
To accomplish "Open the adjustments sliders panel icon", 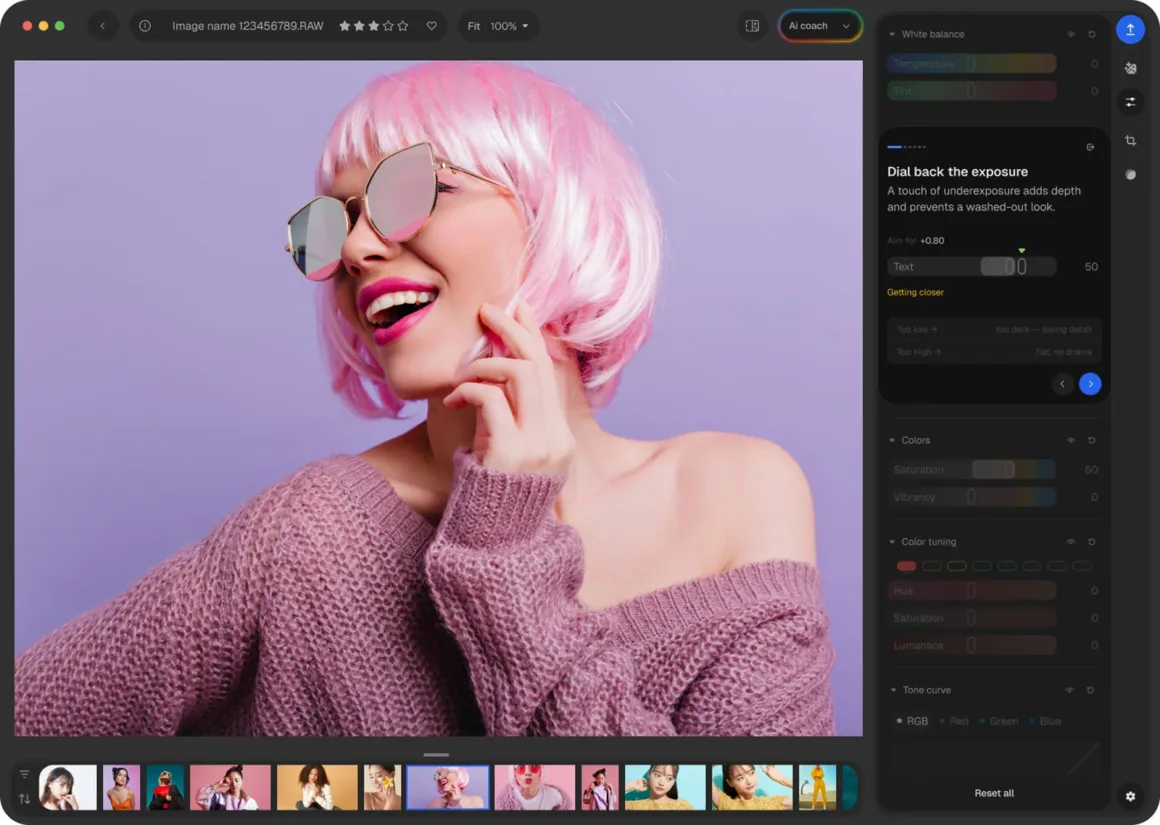I will pyautogui.click(x=1130, y=102).
